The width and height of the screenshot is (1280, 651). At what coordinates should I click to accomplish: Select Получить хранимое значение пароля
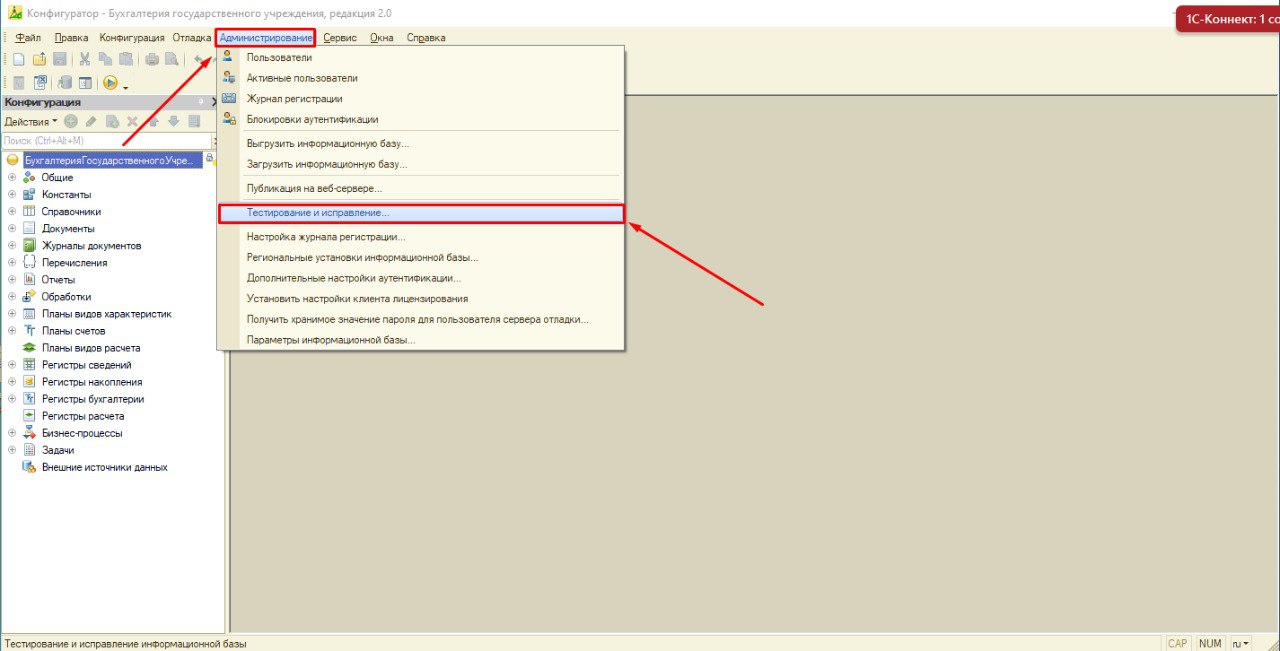click(420, 319)
